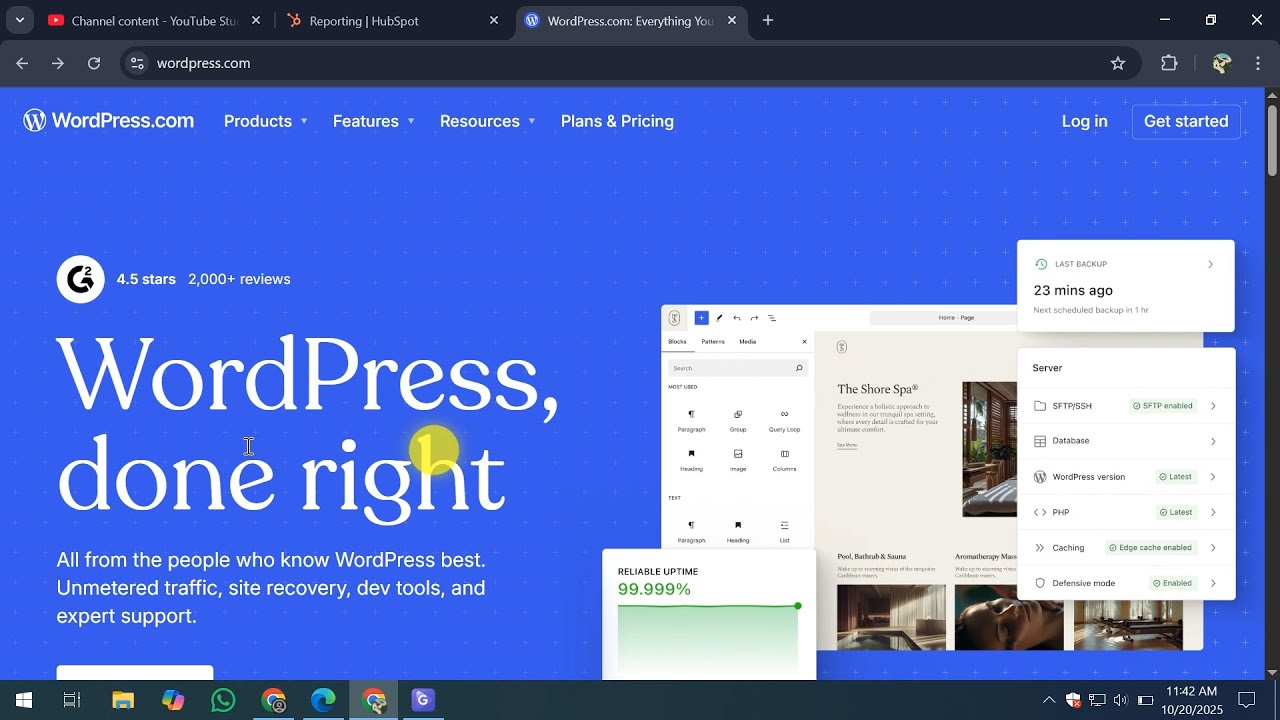Image resolution: width=1280 pixels, height=720 pixels.
Task: Select the pencil edit tool in editor mockup
Action: click(719, 318)
